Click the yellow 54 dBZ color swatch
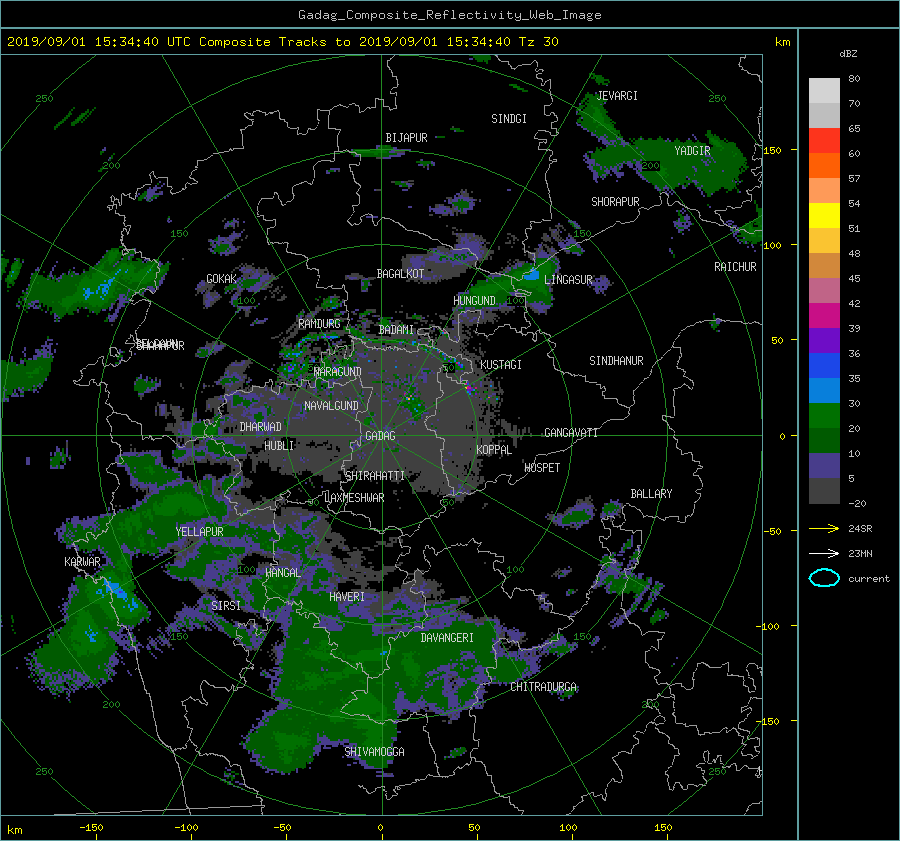 [824, 216]
